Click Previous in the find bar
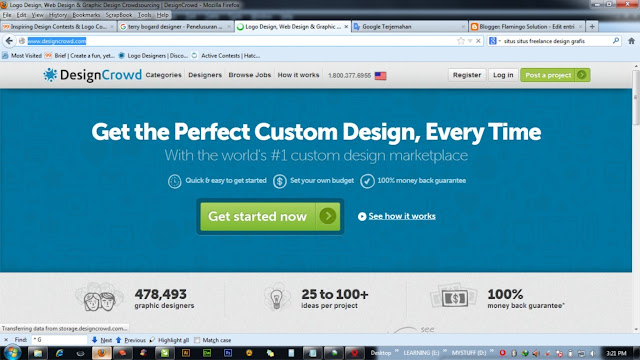This screenshot has height=360, width=640. (x=131, y=340)
